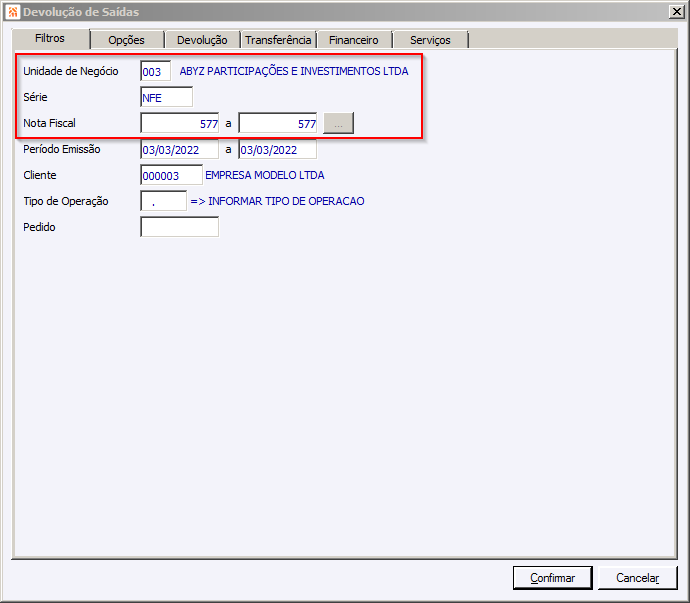This screenshot has height=603, width=690.
Task: Open the Devolução tab
Action: click(x=202, y=40)
